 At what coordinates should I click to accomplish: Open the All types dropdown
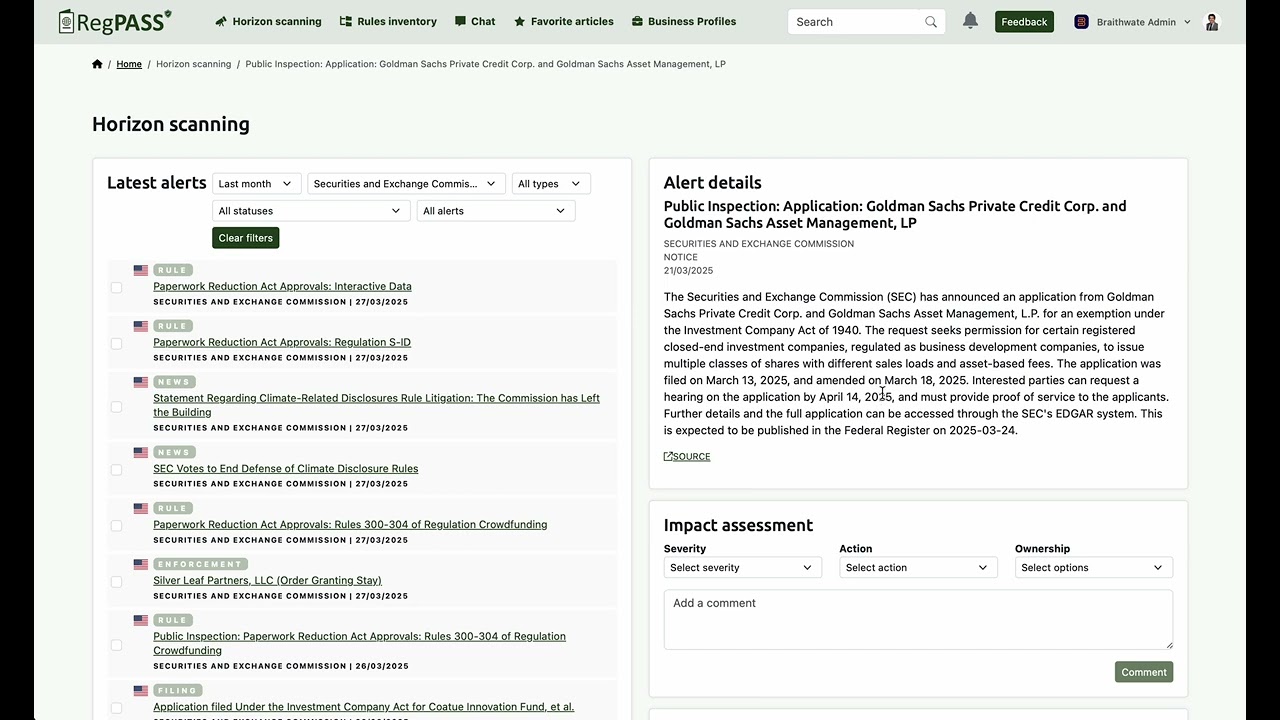point(551,184)
